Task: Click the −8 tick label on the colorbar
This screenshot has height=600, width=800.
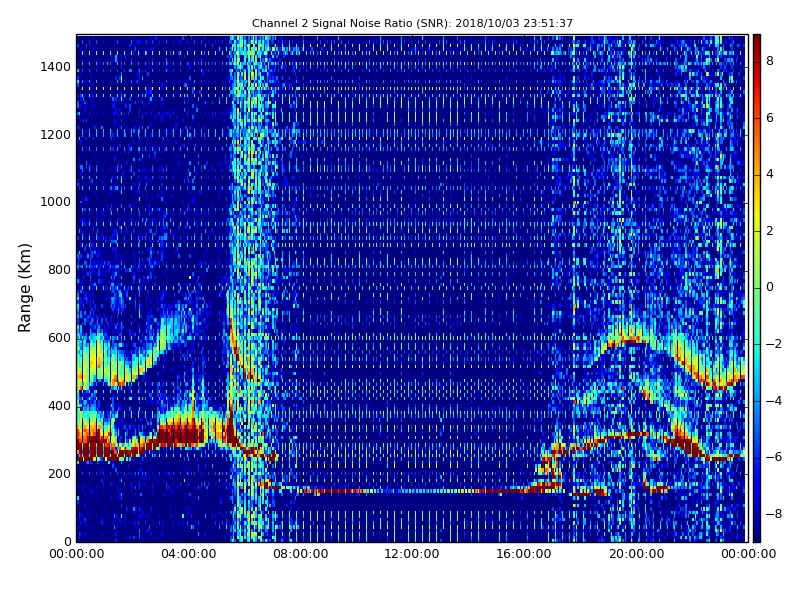Action: (774, 514)
